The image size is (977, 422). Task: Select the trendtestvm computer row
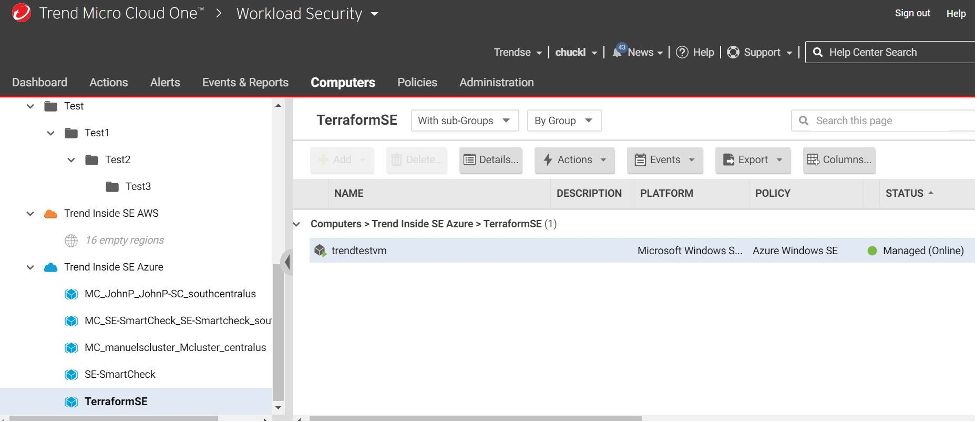(642, 251)
